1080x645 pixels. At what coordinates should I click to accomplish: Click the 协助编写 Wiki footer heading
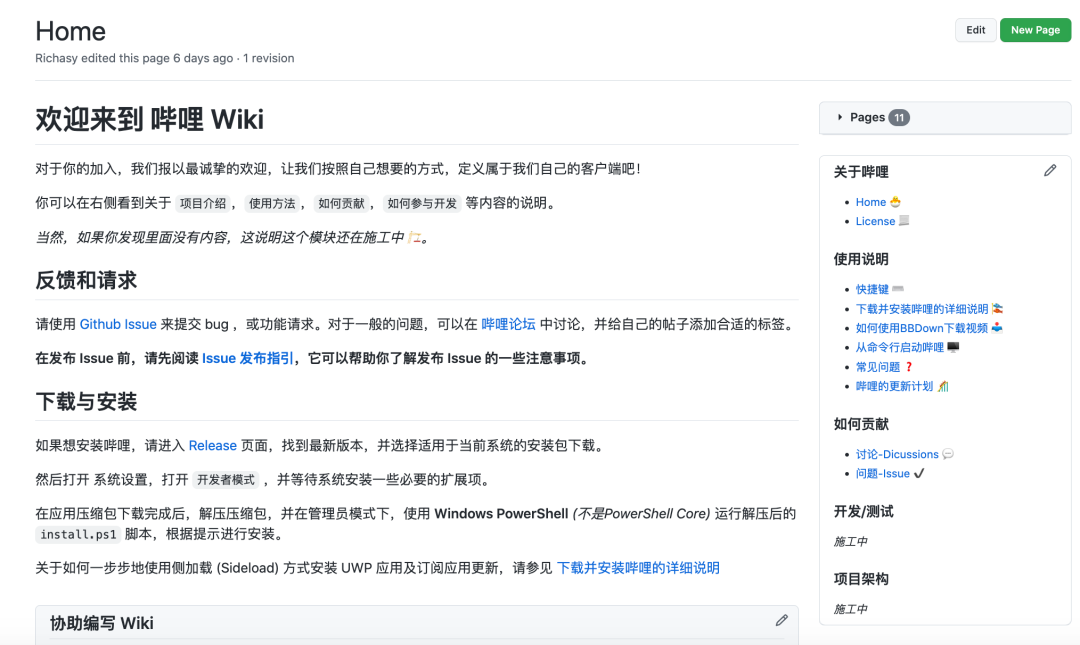101,624
